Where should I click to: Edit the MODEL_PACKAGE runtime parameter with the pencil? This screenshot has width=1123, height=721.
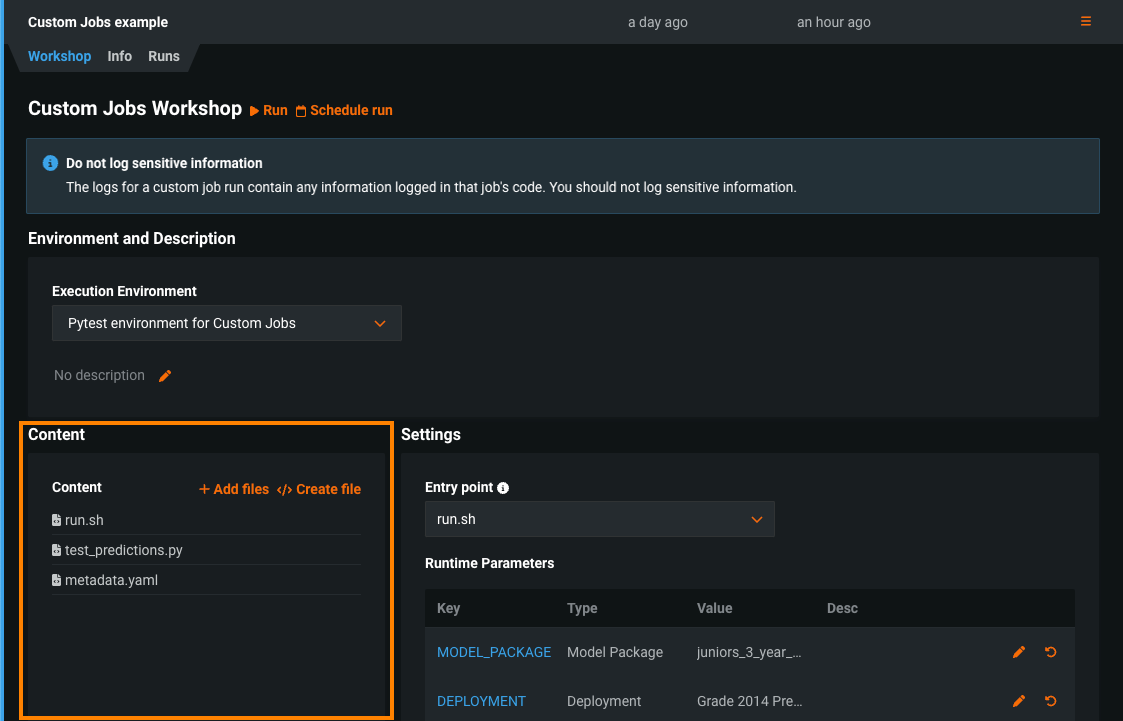tap(1019, 652)
